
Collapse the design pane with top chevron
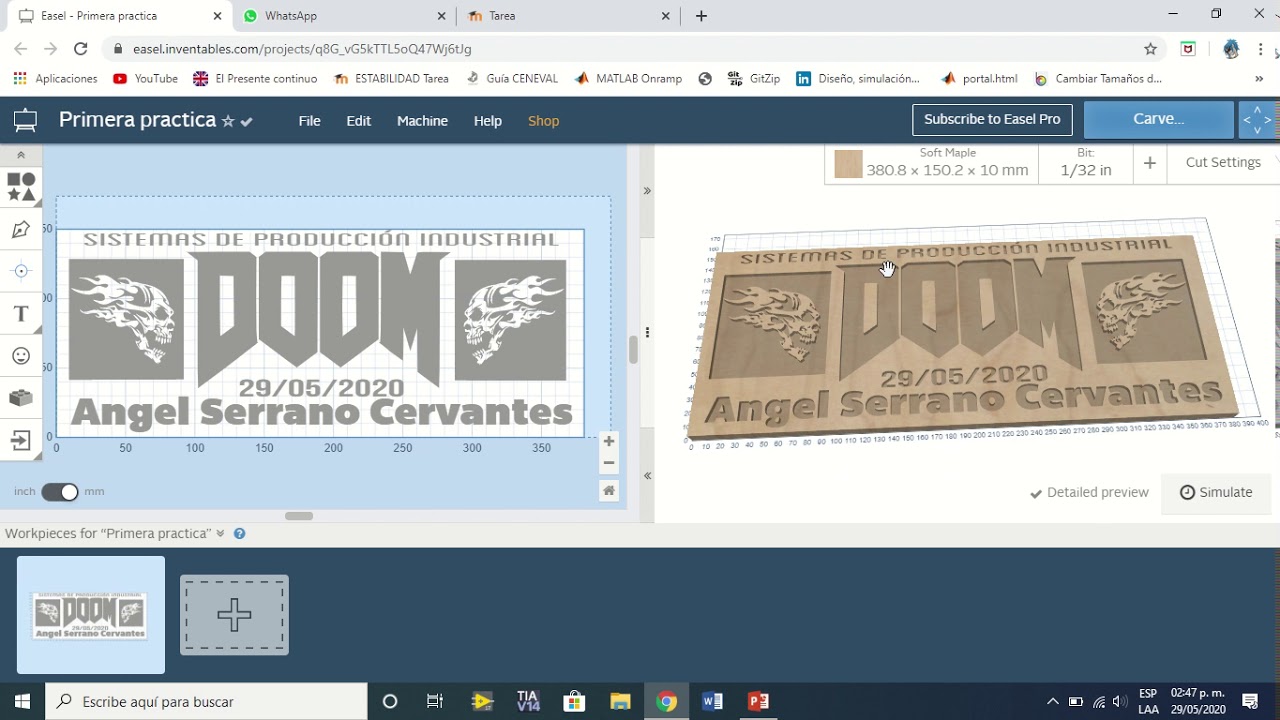point(647,190)
